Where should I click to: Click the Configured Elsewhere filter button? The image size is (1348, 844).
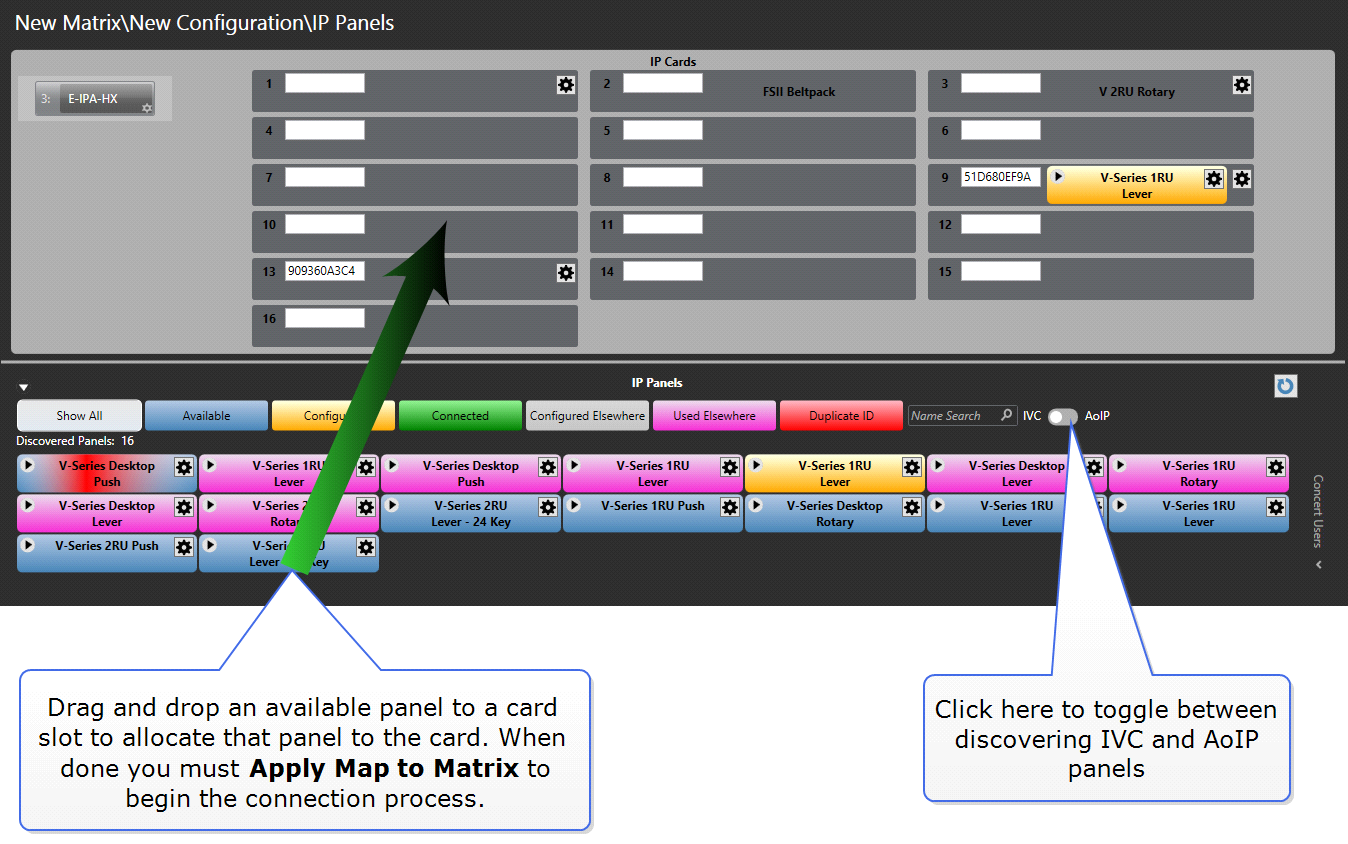587,416
